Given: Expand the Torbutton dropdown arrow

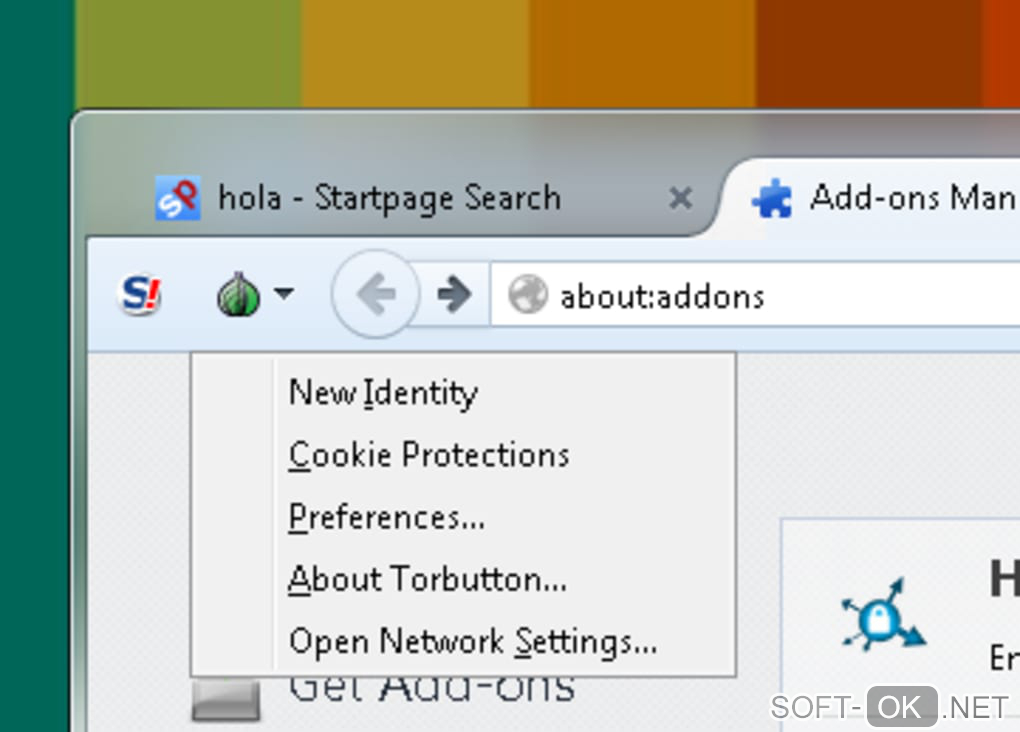Looking at the screenshot, I should point(284,293).
